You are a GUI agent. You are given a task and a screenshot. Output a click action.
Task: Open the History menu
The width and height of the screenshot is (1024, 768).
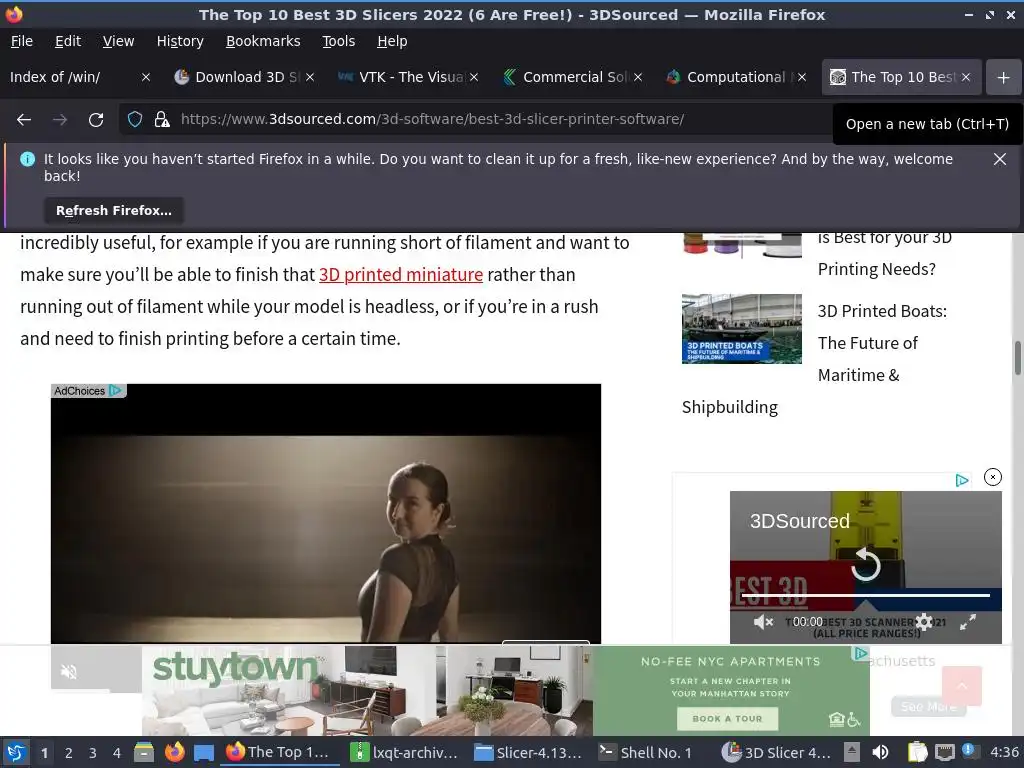pyautogui.click(x=180, y=41)
